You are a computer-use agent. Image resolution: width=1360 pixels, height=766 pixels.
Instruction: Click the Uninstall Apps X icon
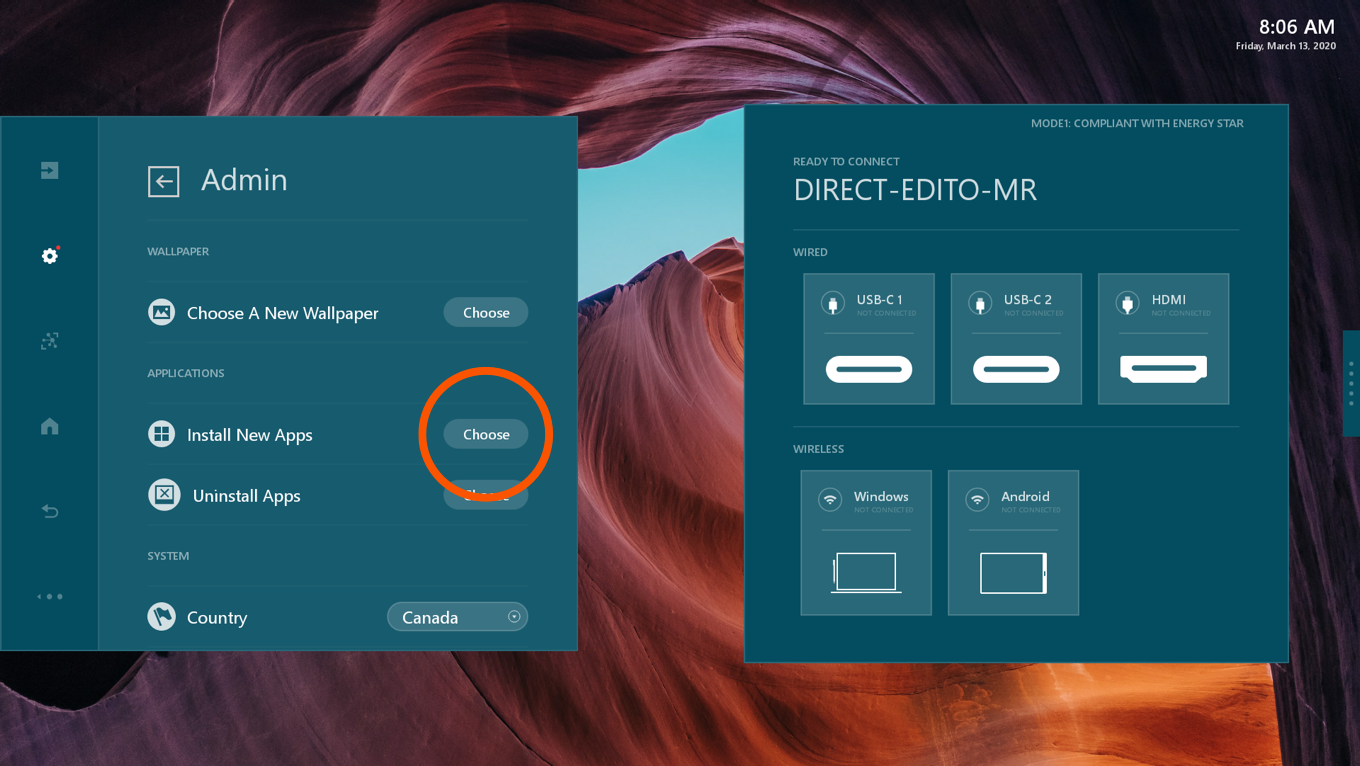(164, 495)
